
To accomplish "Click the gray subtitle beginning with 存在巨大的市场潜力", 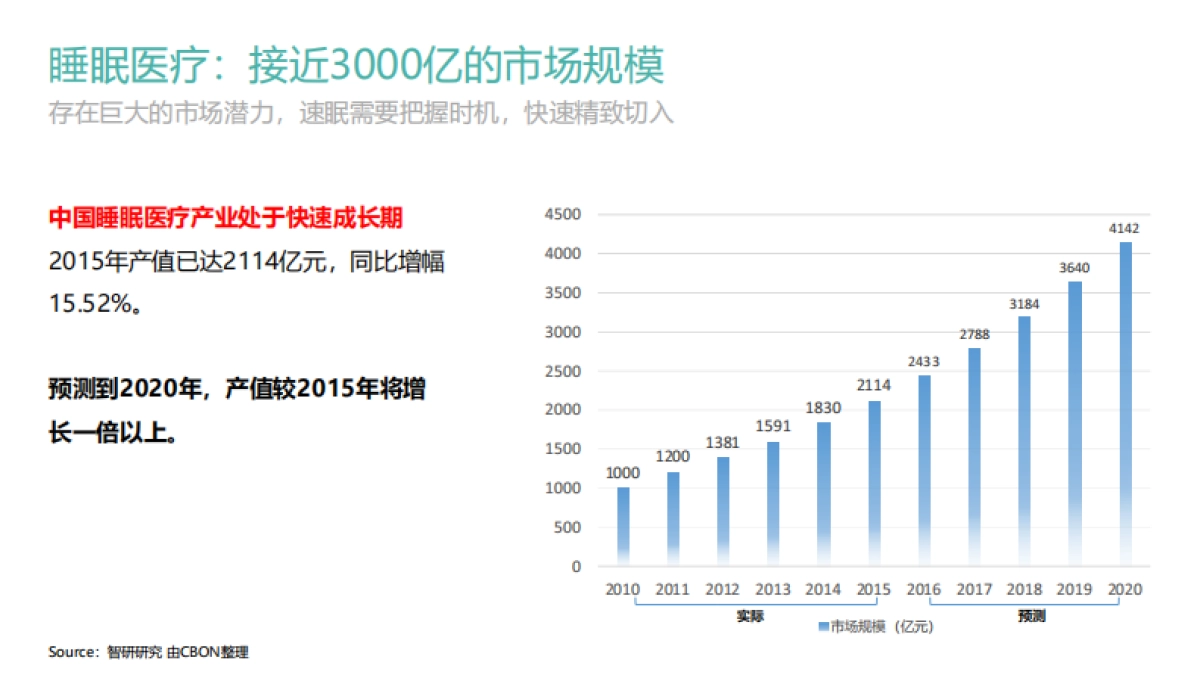I will (361, 112).
